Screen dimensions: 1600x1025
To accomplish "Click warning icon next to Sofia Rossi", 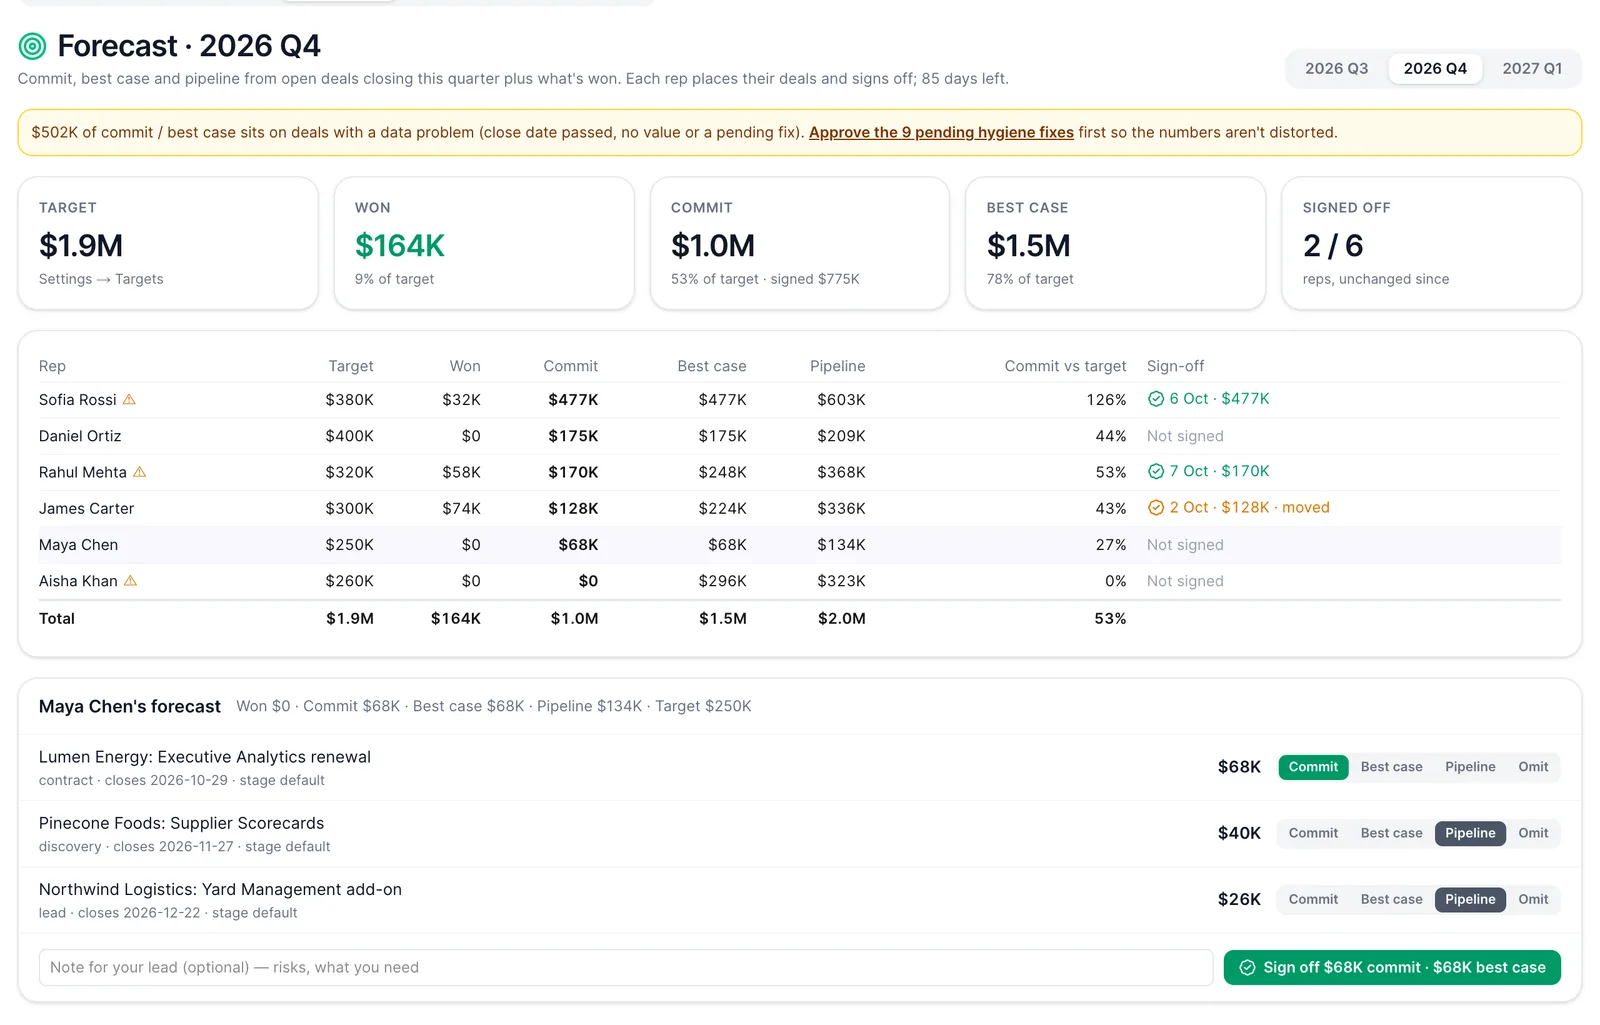I will coord(129,400).
